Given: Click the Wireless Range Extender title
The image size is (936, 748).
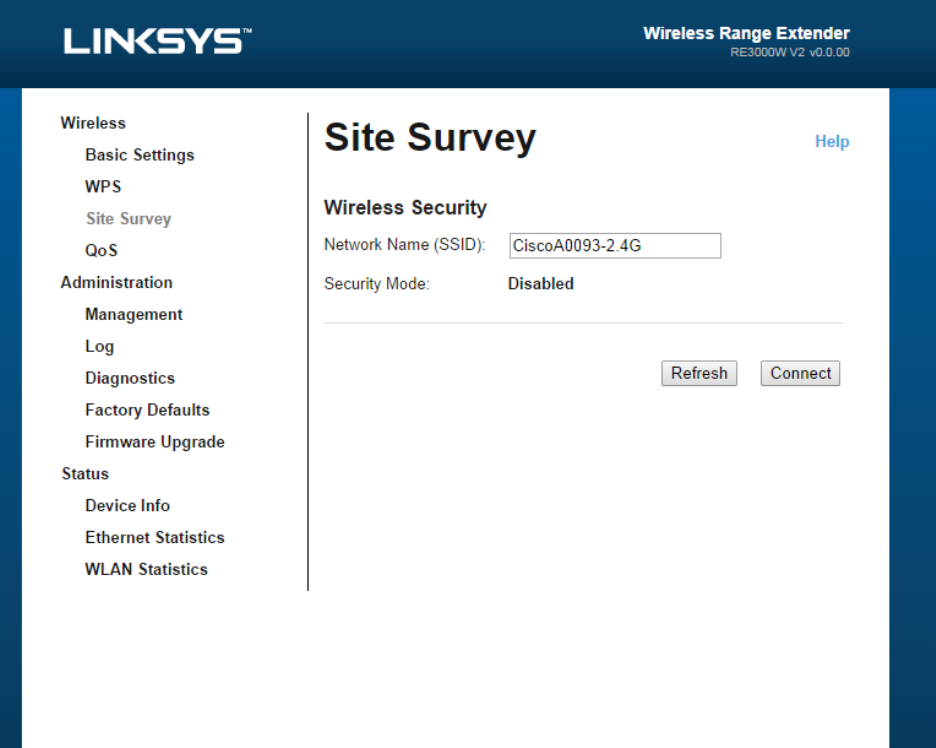Looking at the screenshot, I should pos(746,33).
